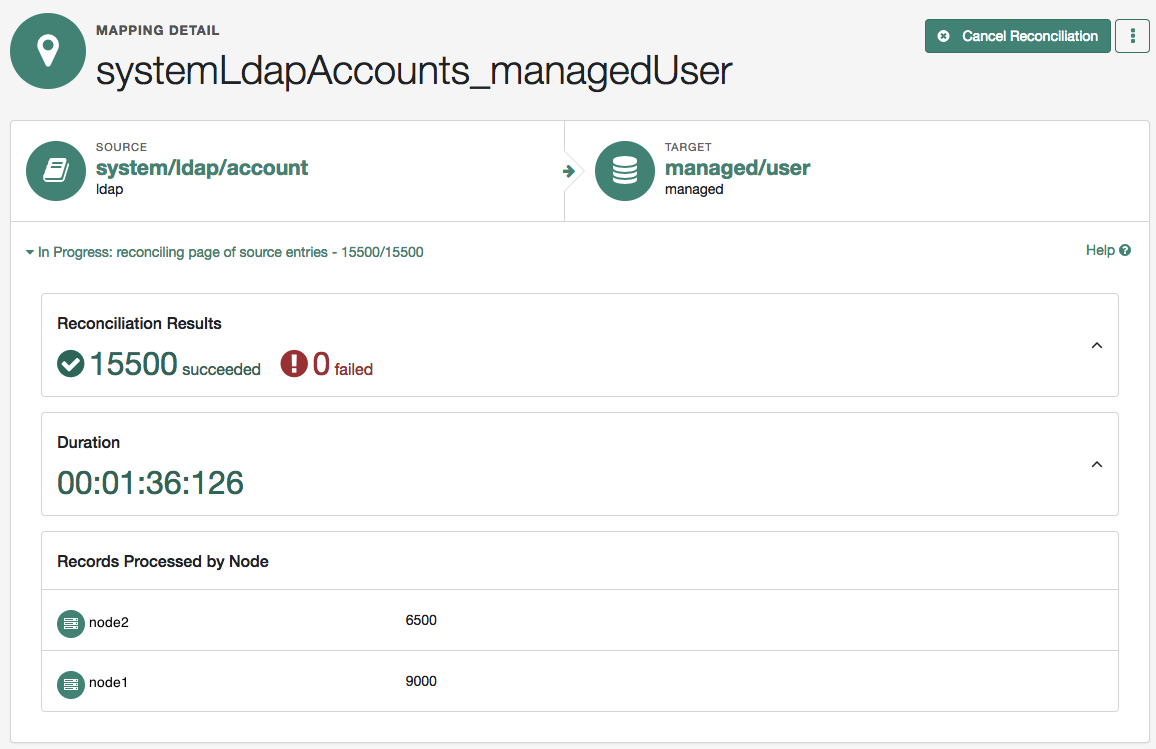Click the Help question mark icon
The height and width of the screenshot is (749, 1156).
1125,251
